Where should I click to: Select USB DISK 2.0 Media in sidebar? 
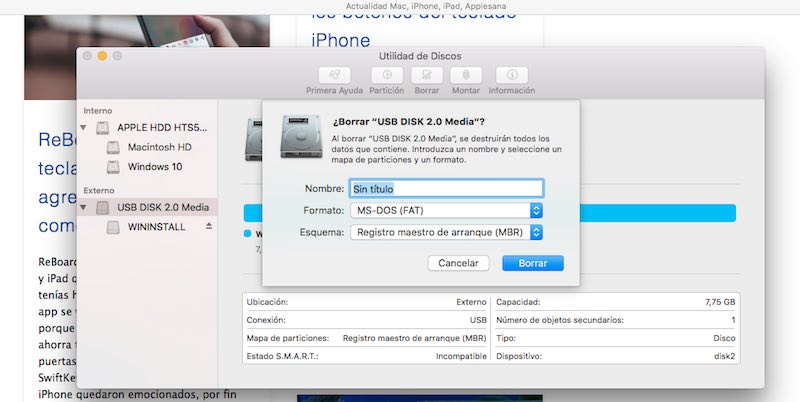point(163,207)
